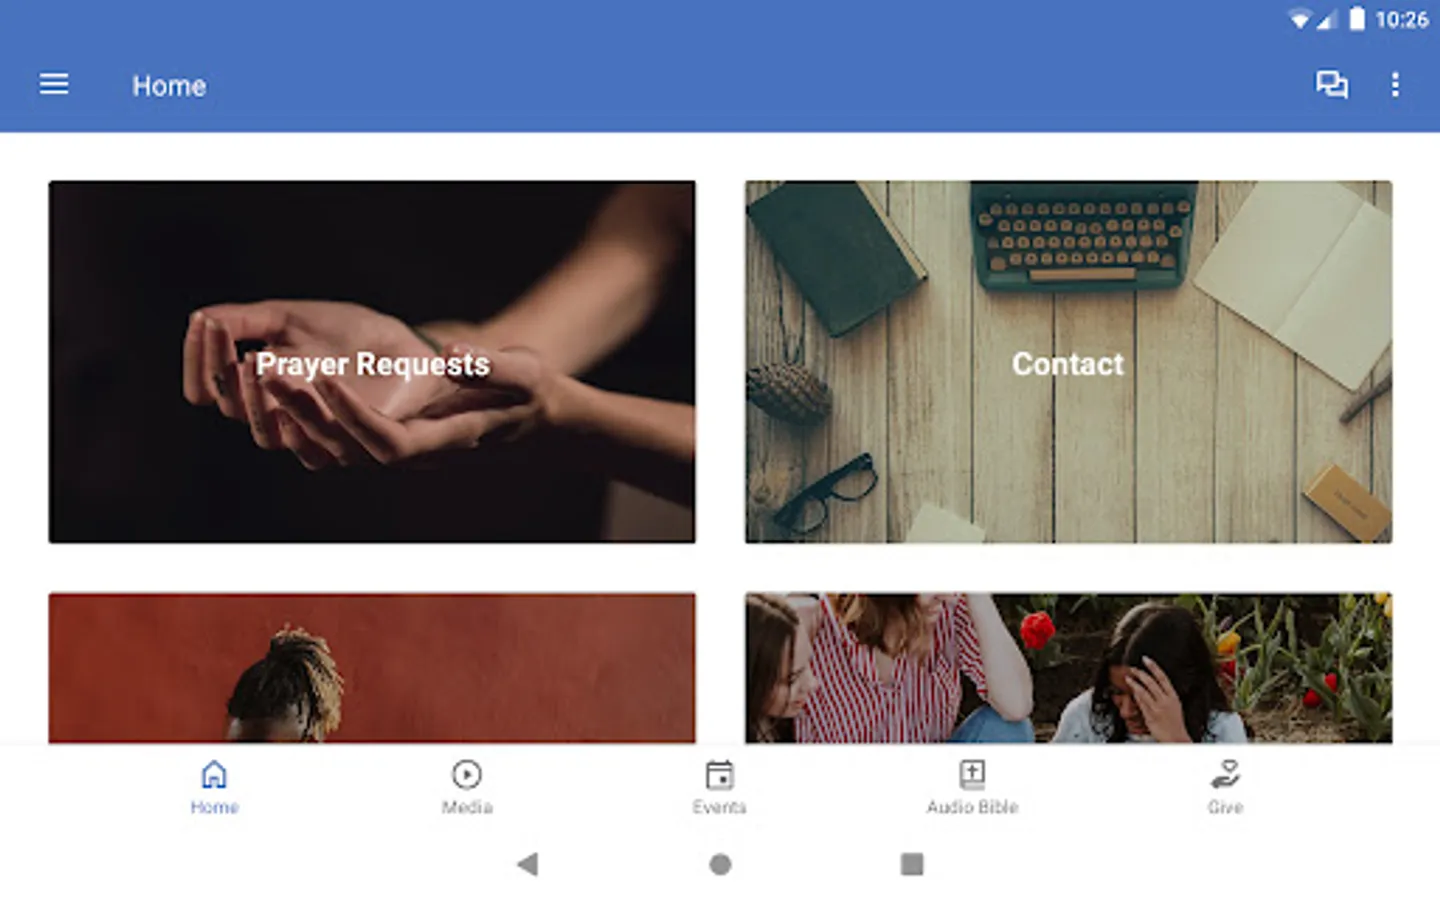
Task: Open the chat messages icon
Action: (1331, 85)
